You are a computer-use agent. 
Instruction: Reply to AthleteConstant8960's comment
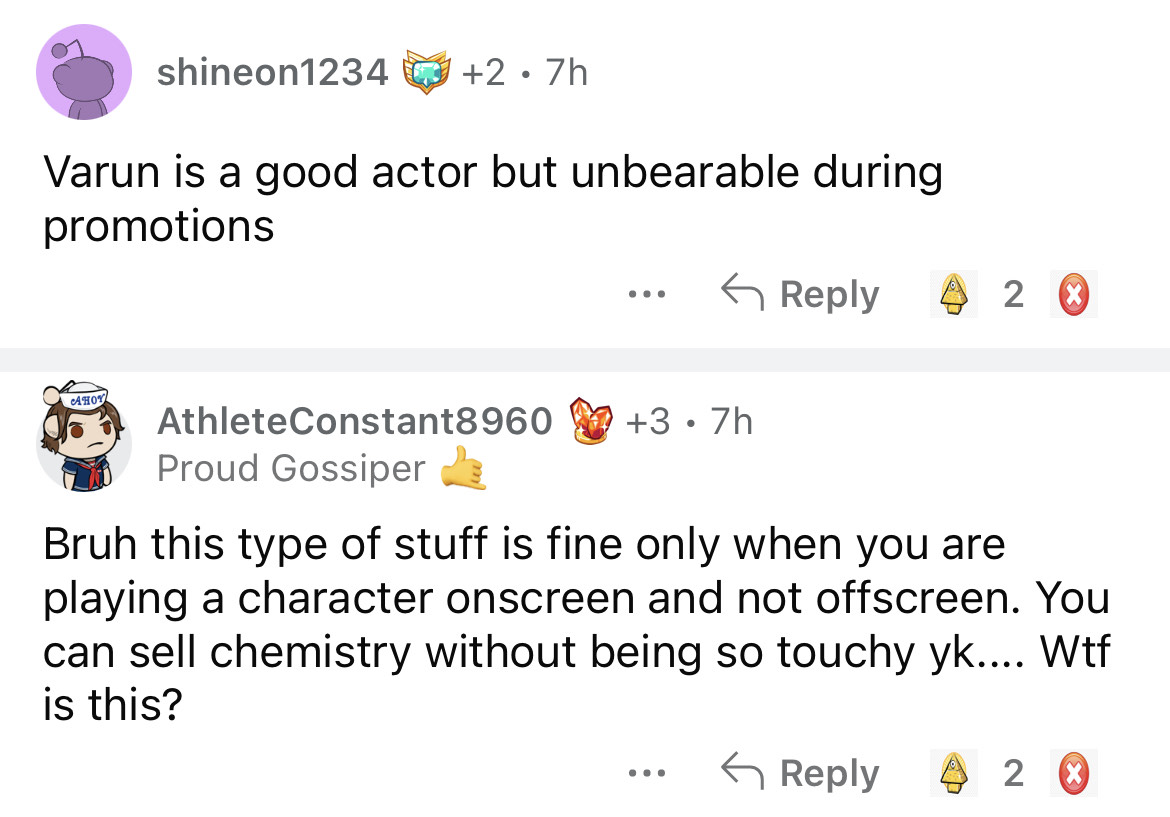(800, 773)
